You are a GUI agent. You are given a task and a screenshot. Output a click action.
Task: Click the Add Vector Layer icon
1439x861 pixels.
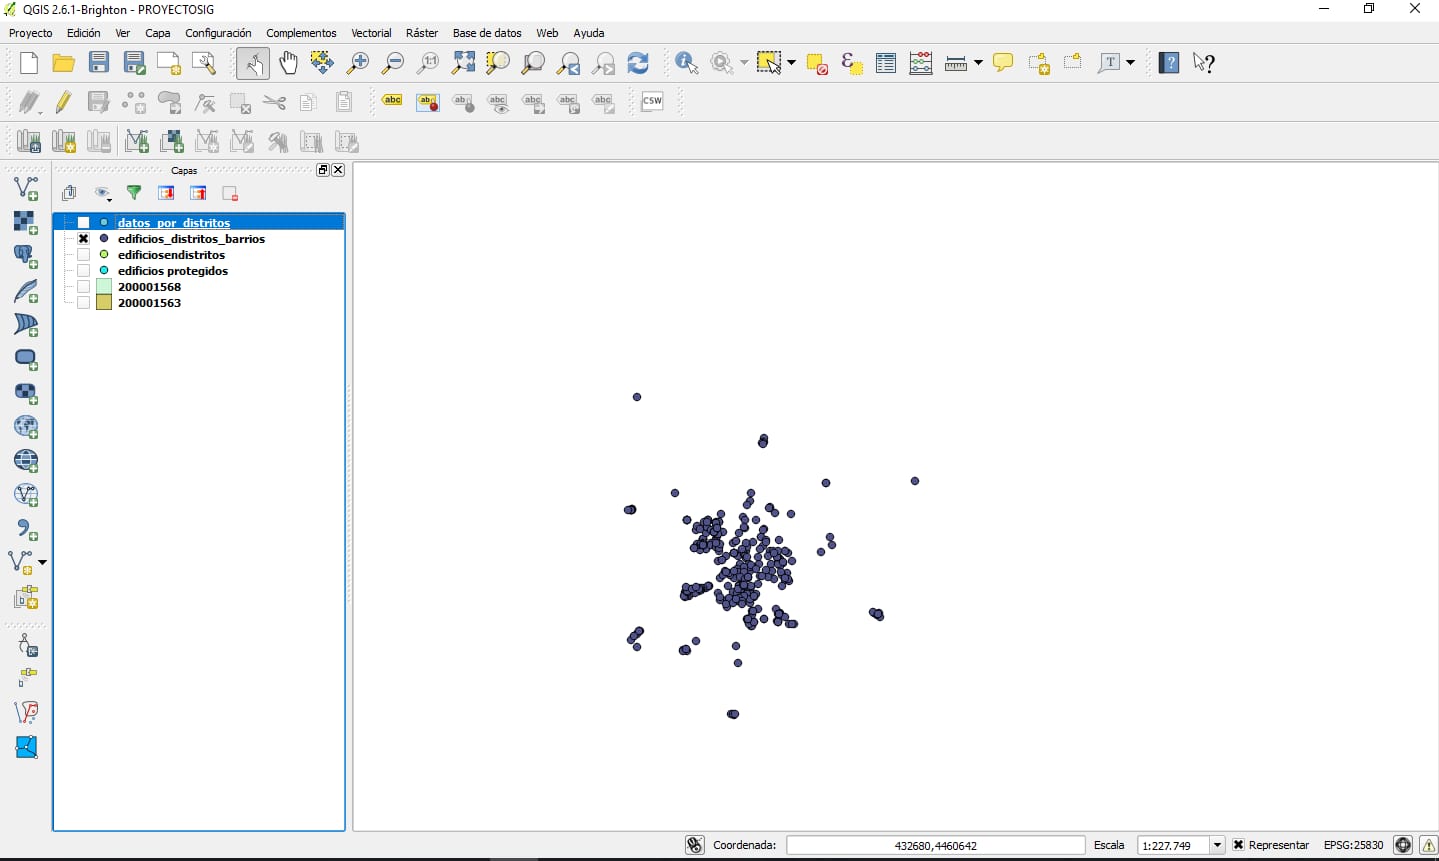pos(26,188)
